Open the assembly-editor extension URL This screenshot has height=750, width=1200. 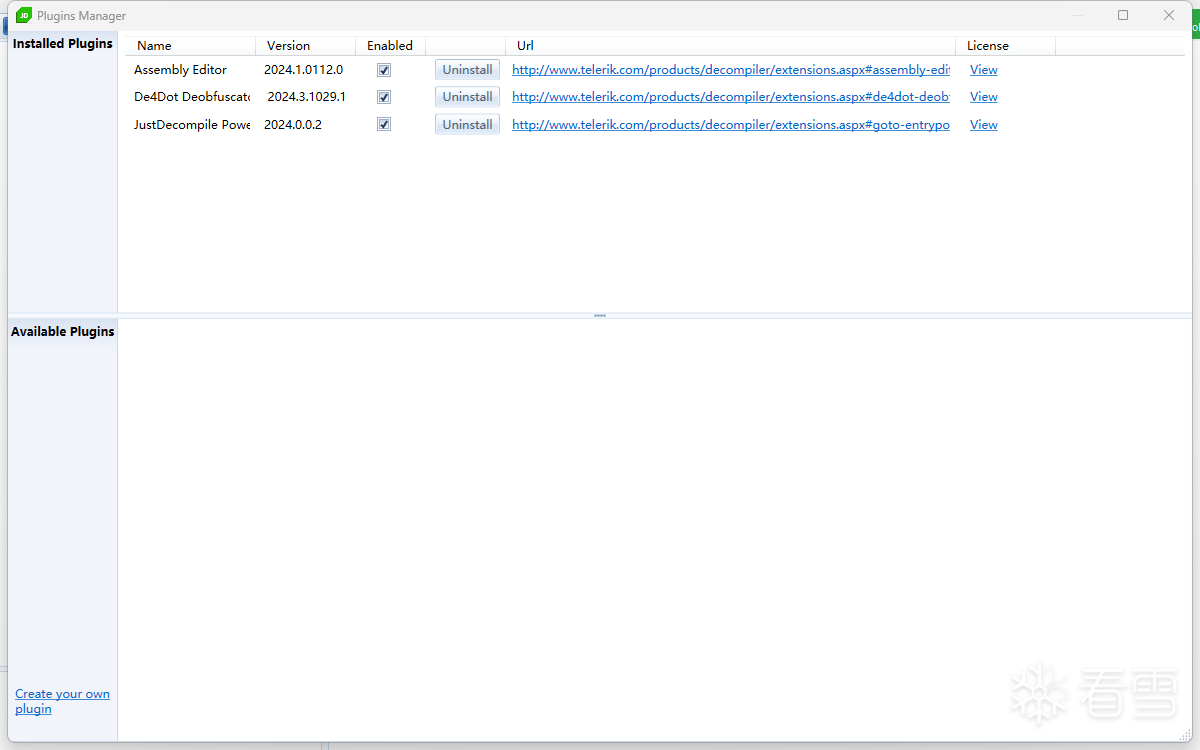coord(731,70)
